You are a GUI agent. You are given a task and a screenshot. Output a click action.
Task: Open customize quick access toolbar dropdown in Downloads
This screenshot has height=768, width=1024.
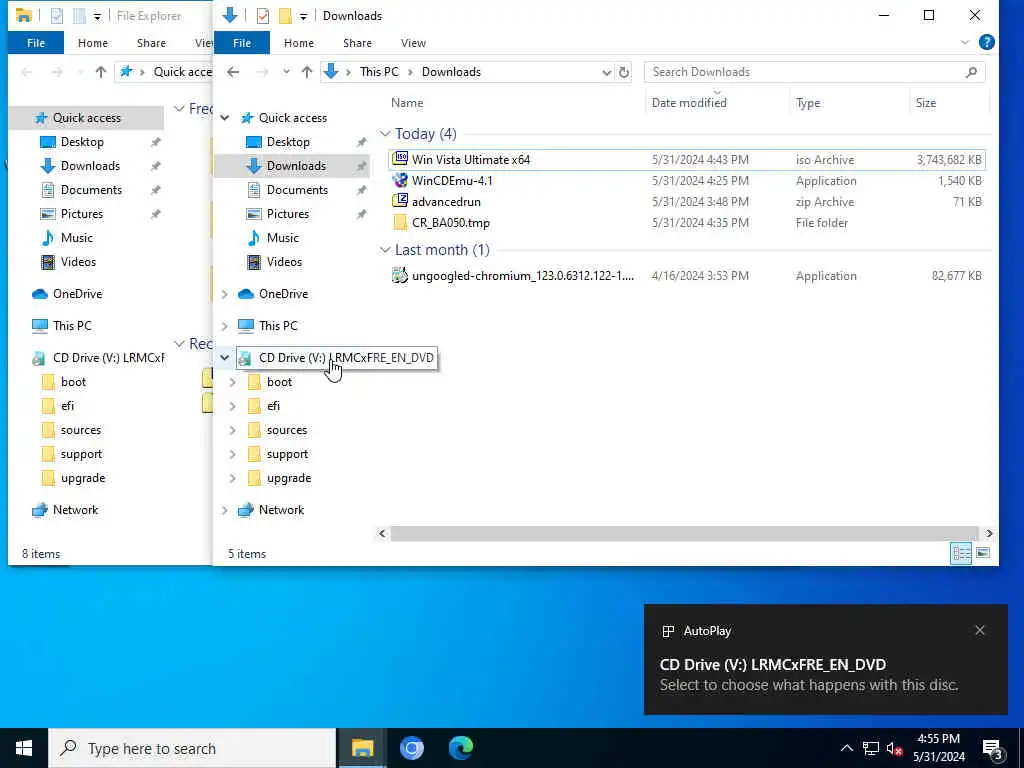(304, 16)
